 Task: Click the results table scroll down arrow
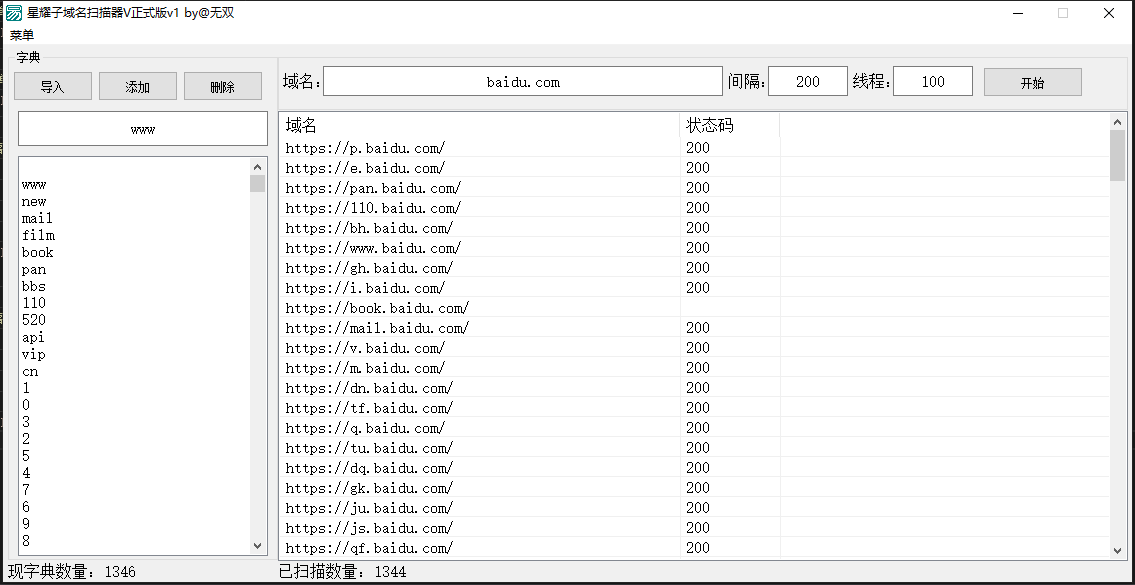pos(1118,550)
